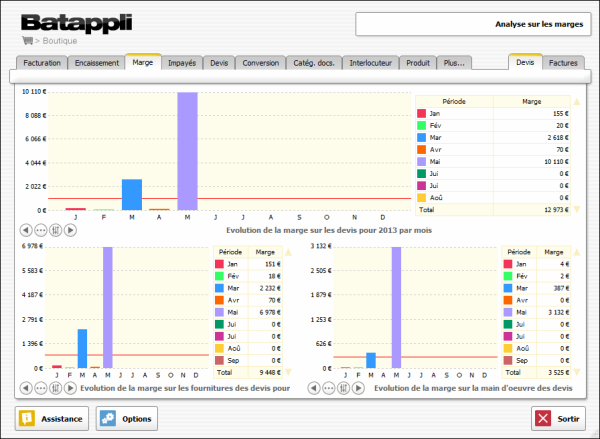Go to previous period on top monthly chart
600x439 pixels.
(x=26, y=229)
